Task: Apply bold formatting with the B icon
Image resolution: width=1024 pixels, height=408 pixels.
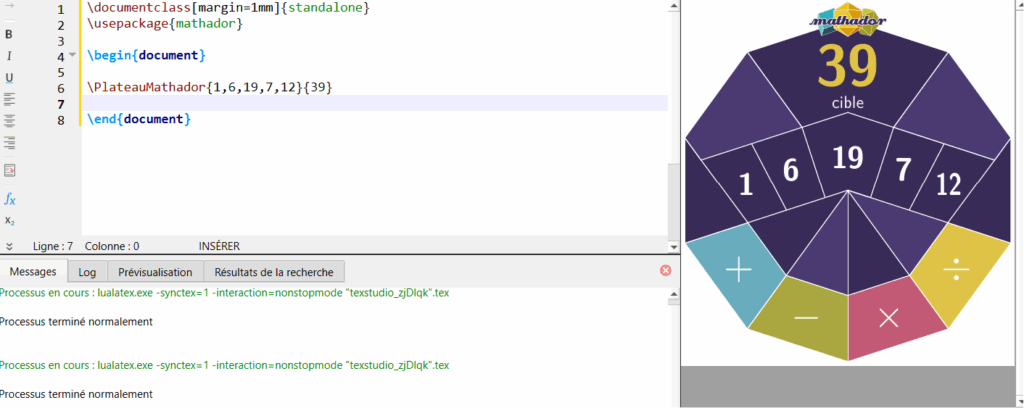Action: click(x=9, y=35)
